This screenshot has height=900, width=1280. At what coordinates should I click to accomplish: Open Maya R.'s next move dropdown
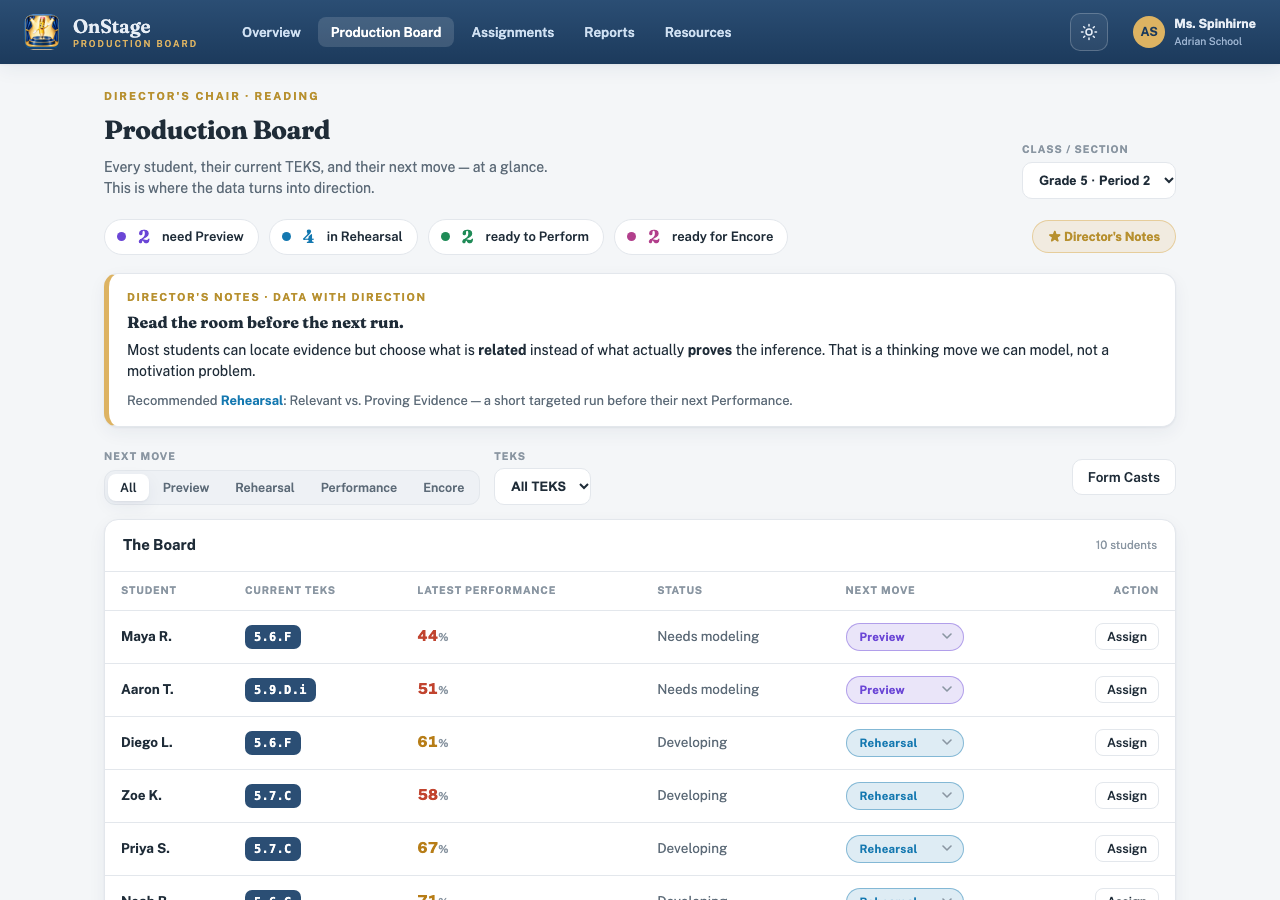click(x=905, y=637)
